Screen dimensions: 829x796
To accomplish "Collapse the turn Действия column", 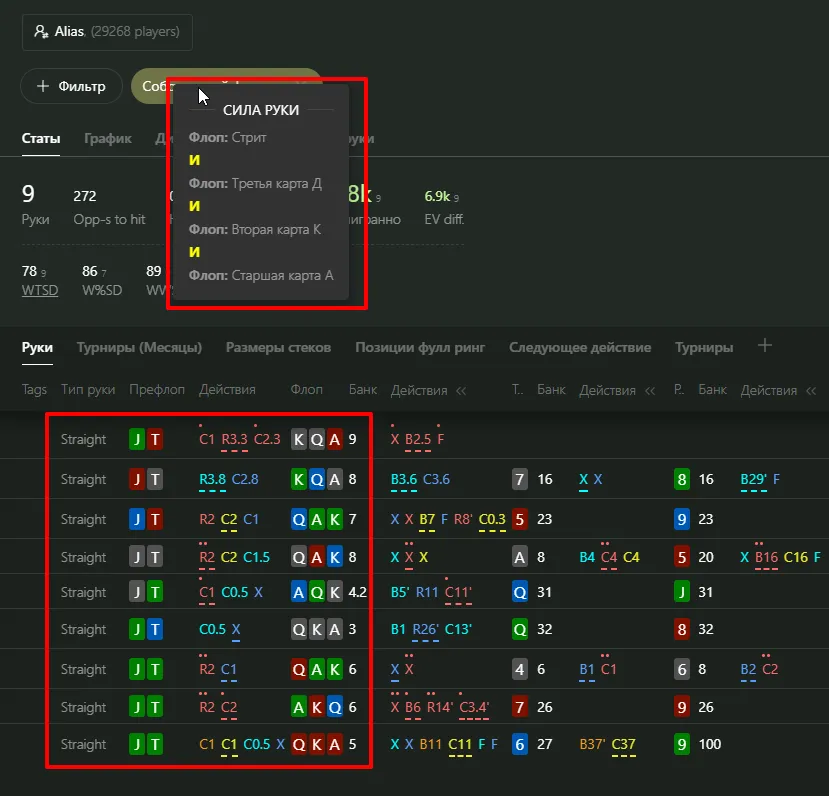I will tap(650, 390).
